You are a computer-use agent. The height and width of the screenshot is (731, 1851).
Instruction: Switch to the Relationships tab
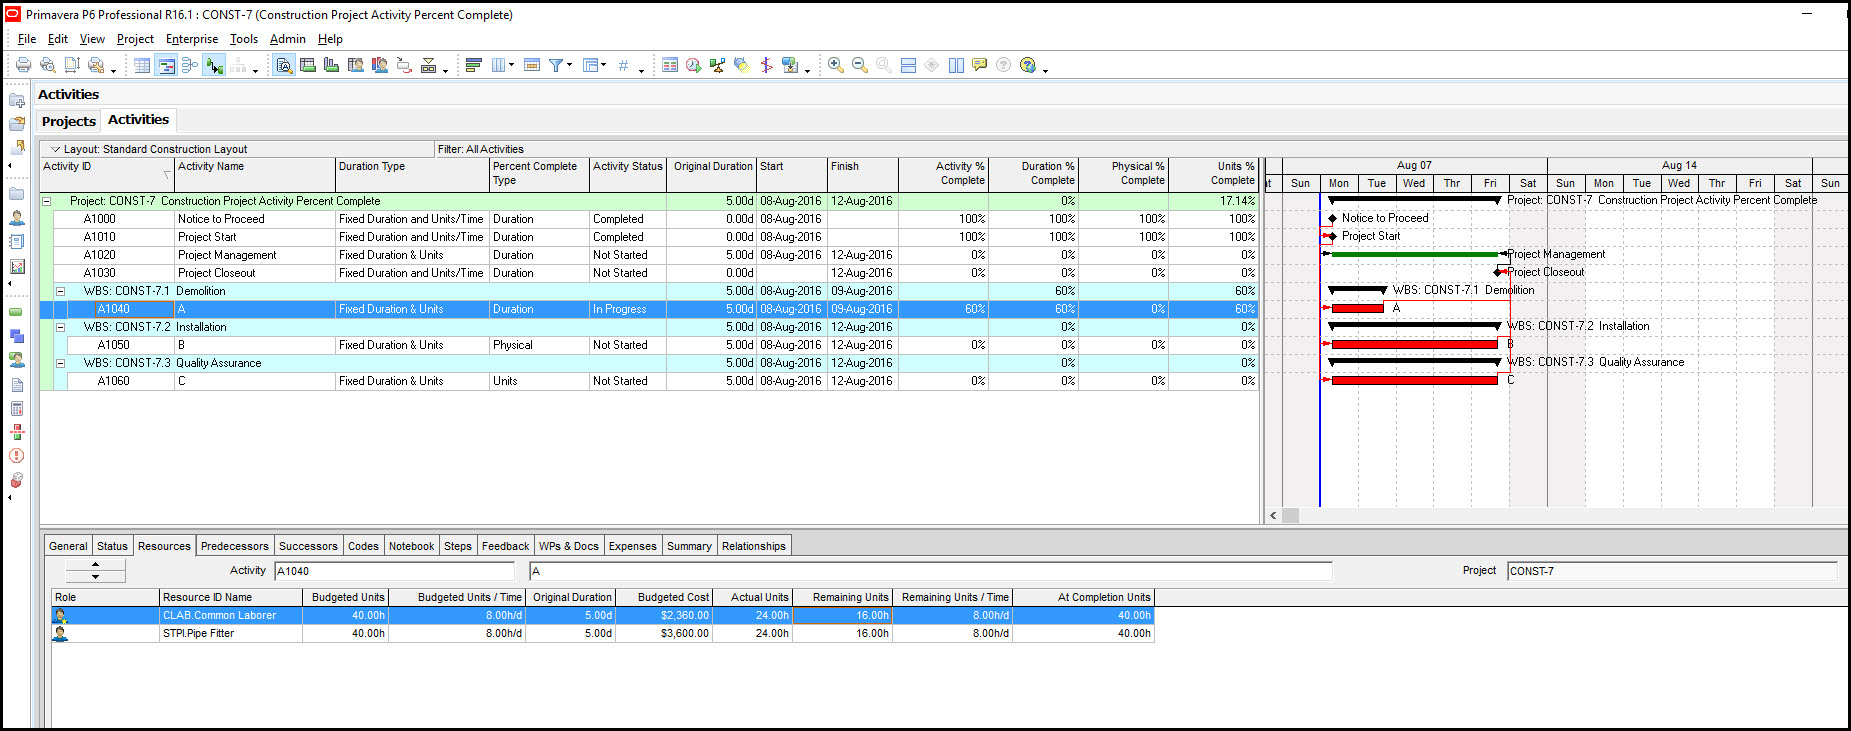[754, 546]
